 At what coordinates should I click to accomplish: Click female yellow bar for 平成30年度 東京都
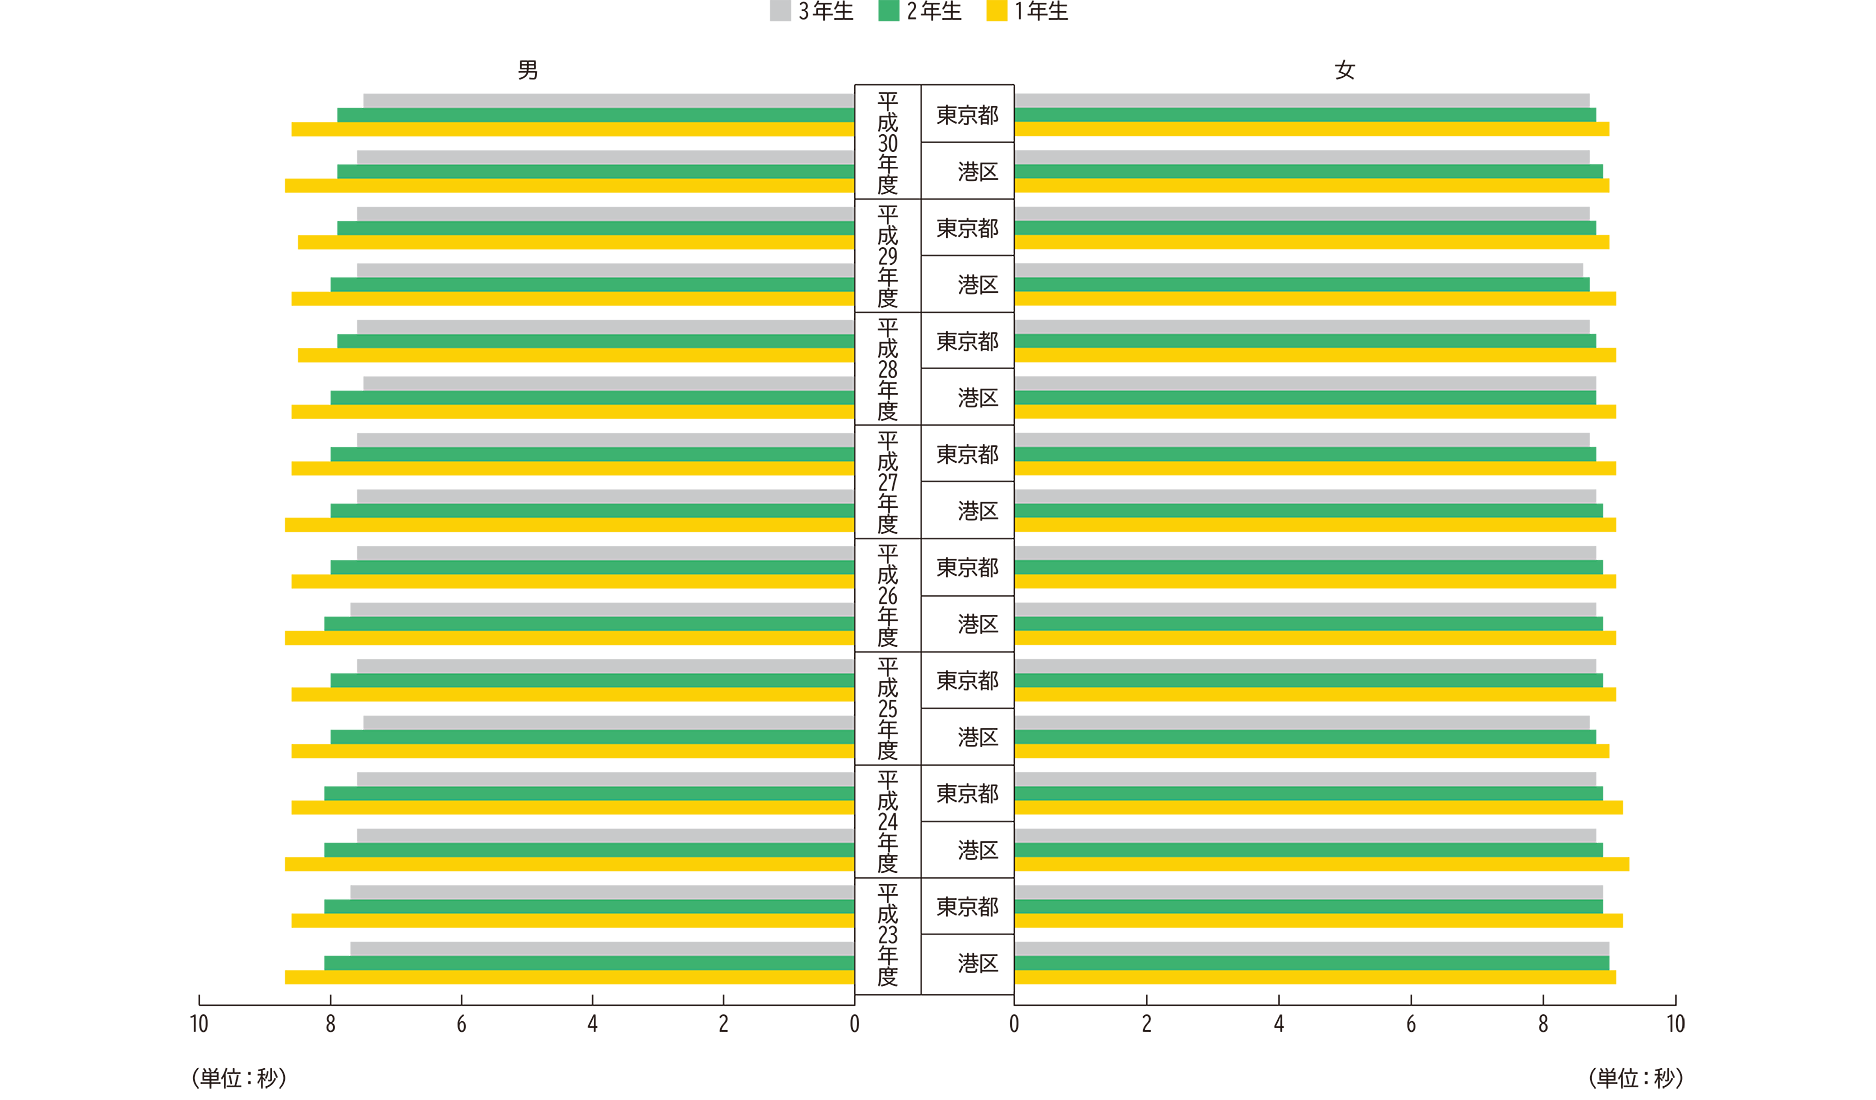pyautogui.click(x=1311, y=129)
